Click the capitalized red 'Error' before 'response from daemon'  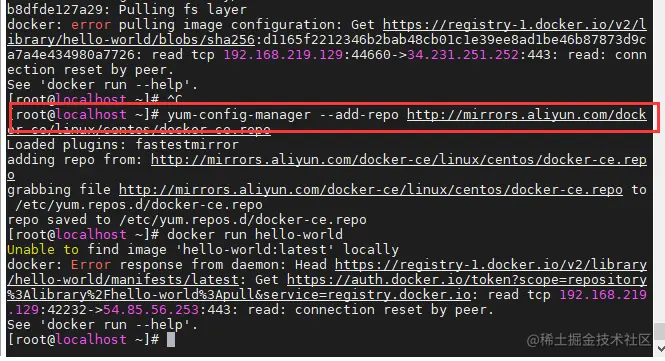click(91, 265)
